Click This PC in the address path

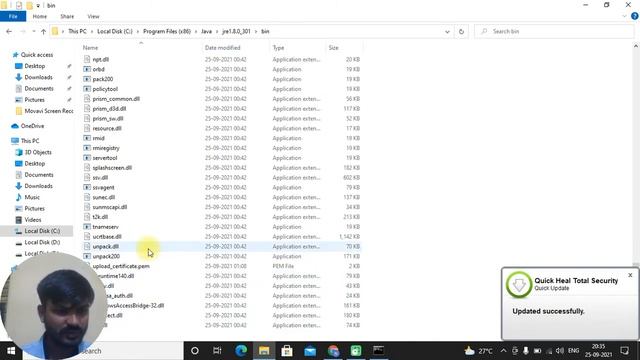pyautogui.click(x=77, y=31)
